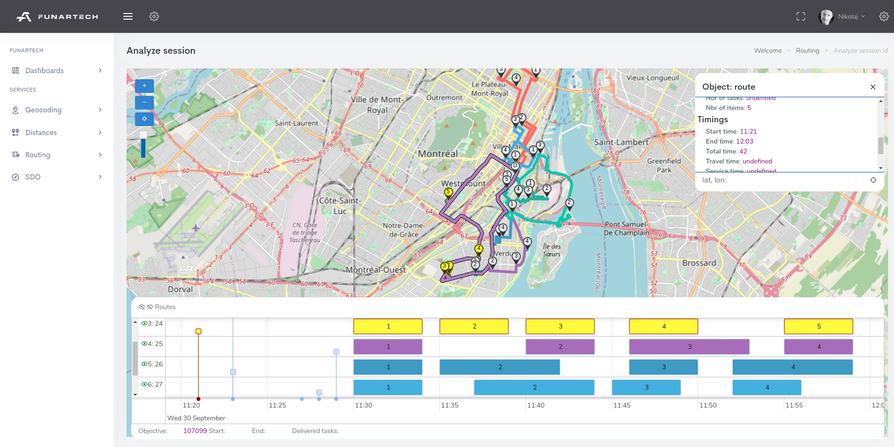Zoom in on the map

pos(144,86)
